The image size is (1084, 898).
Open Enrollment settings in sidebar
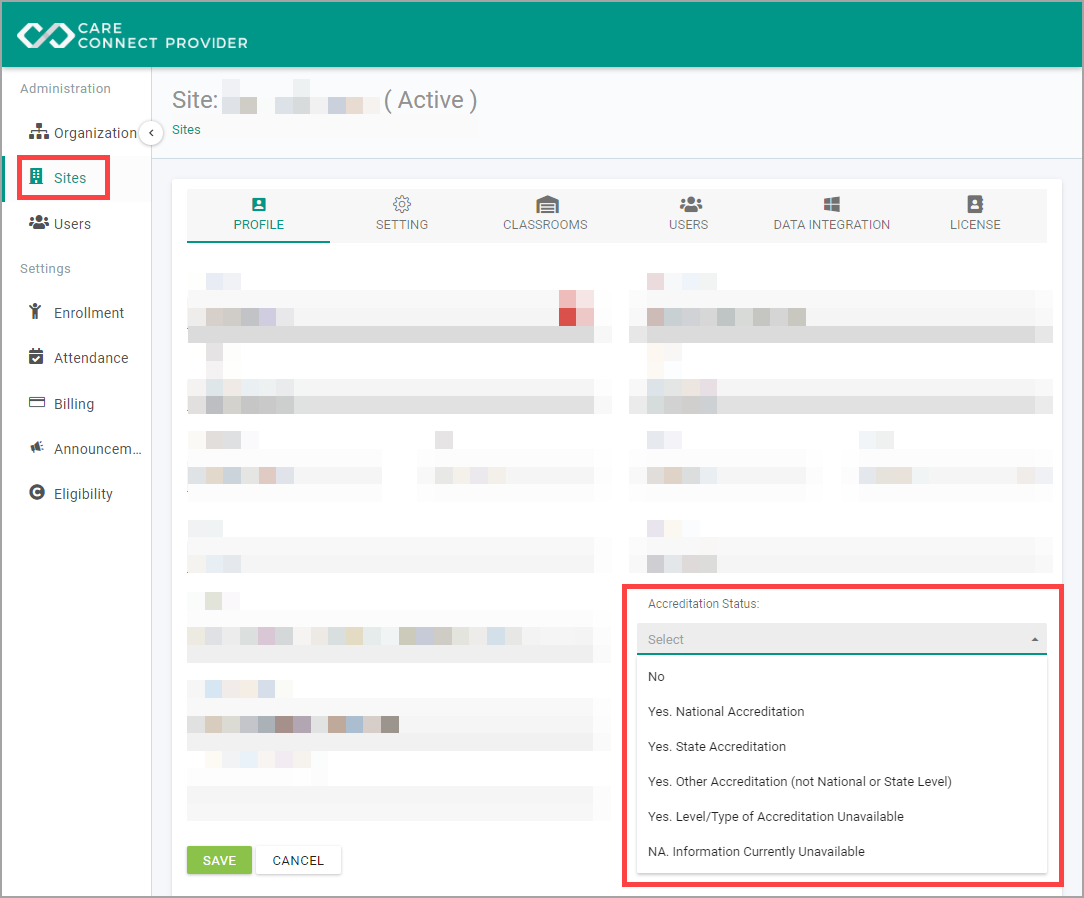click(76, 312)
